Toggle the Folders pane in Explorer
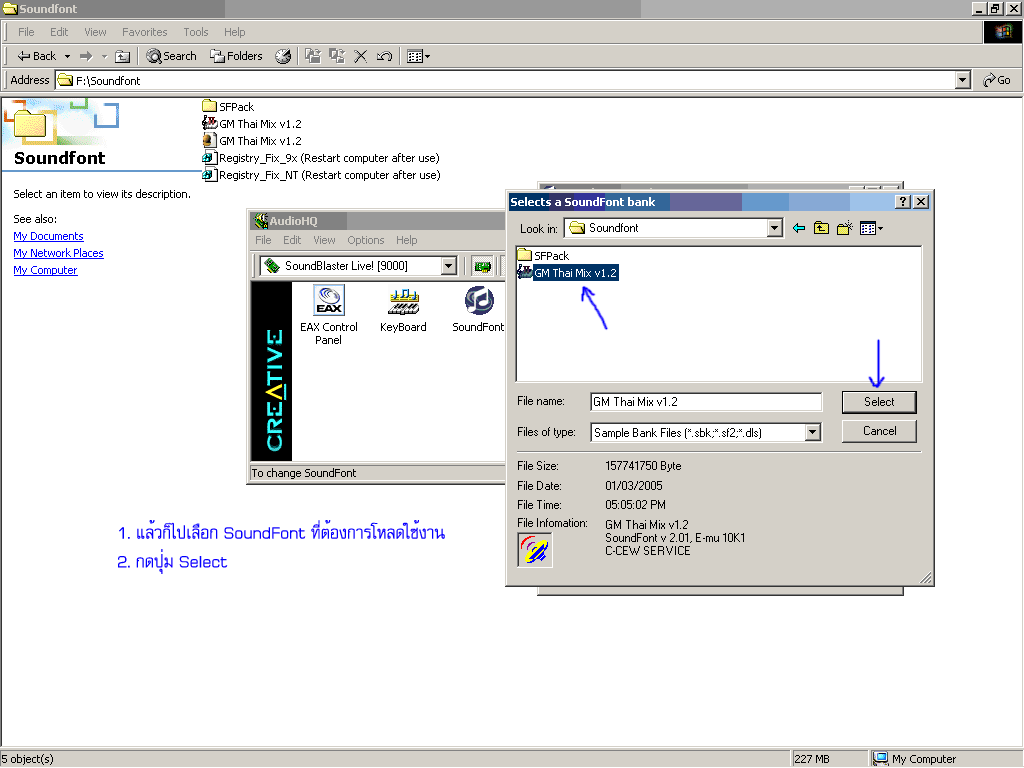The image size is (1024, 768). pyautogui.click(x=236, y=56)
